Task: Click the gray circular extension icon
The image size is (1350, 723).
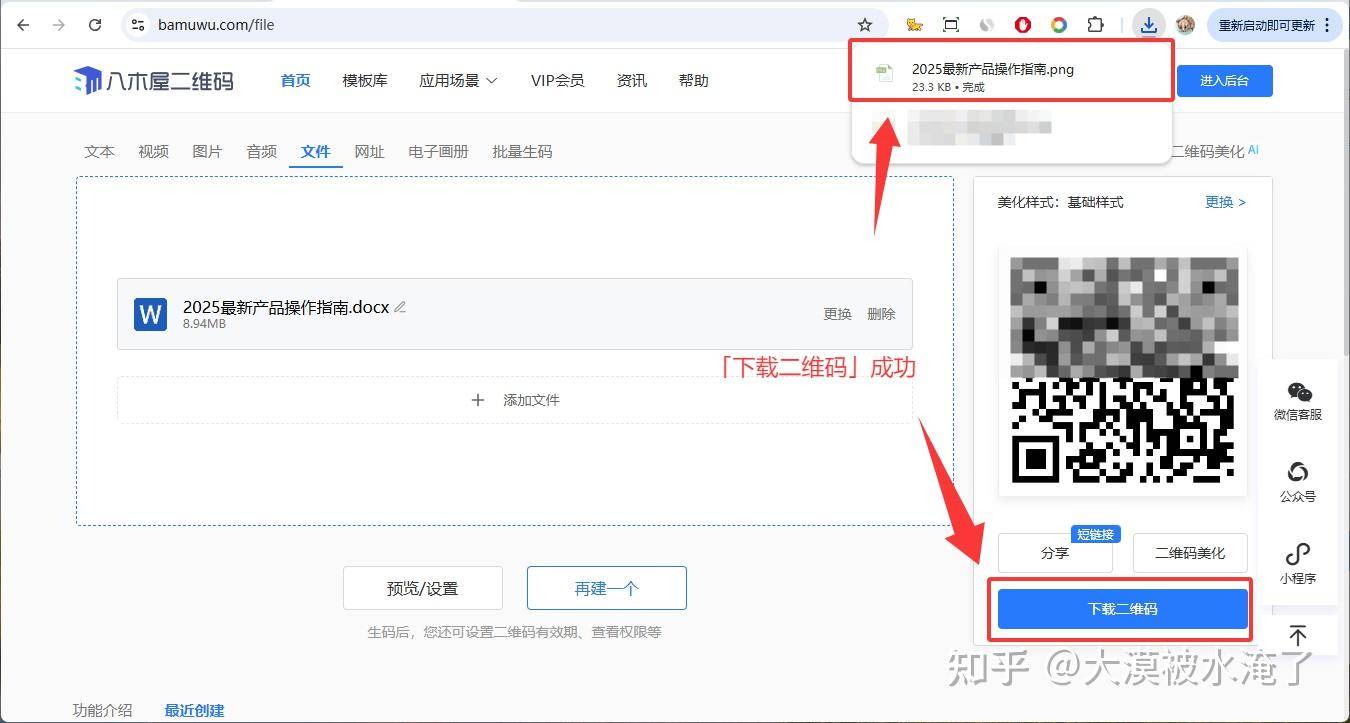Action: 987,25
